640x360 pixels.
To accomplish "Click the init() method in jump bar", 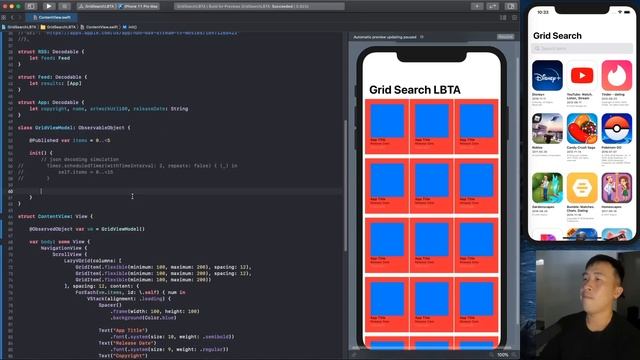I will click(130, 27).
